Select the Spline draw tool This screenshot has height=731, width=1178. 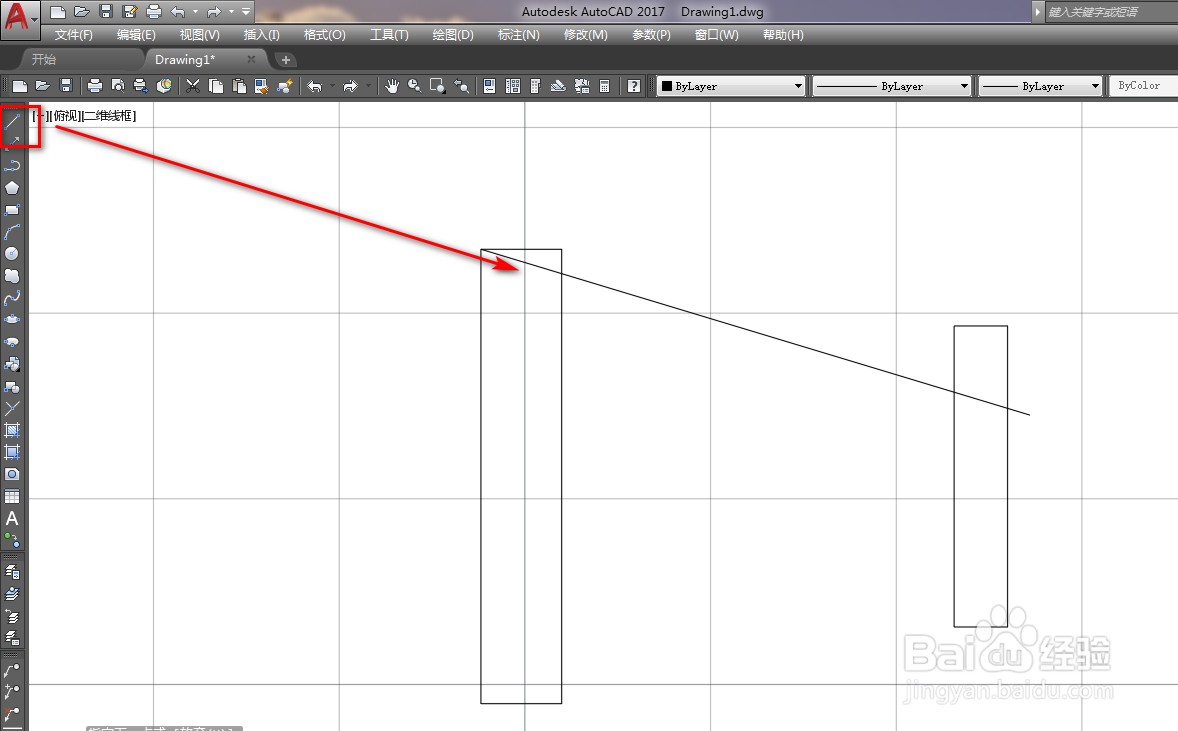[12, 298]
